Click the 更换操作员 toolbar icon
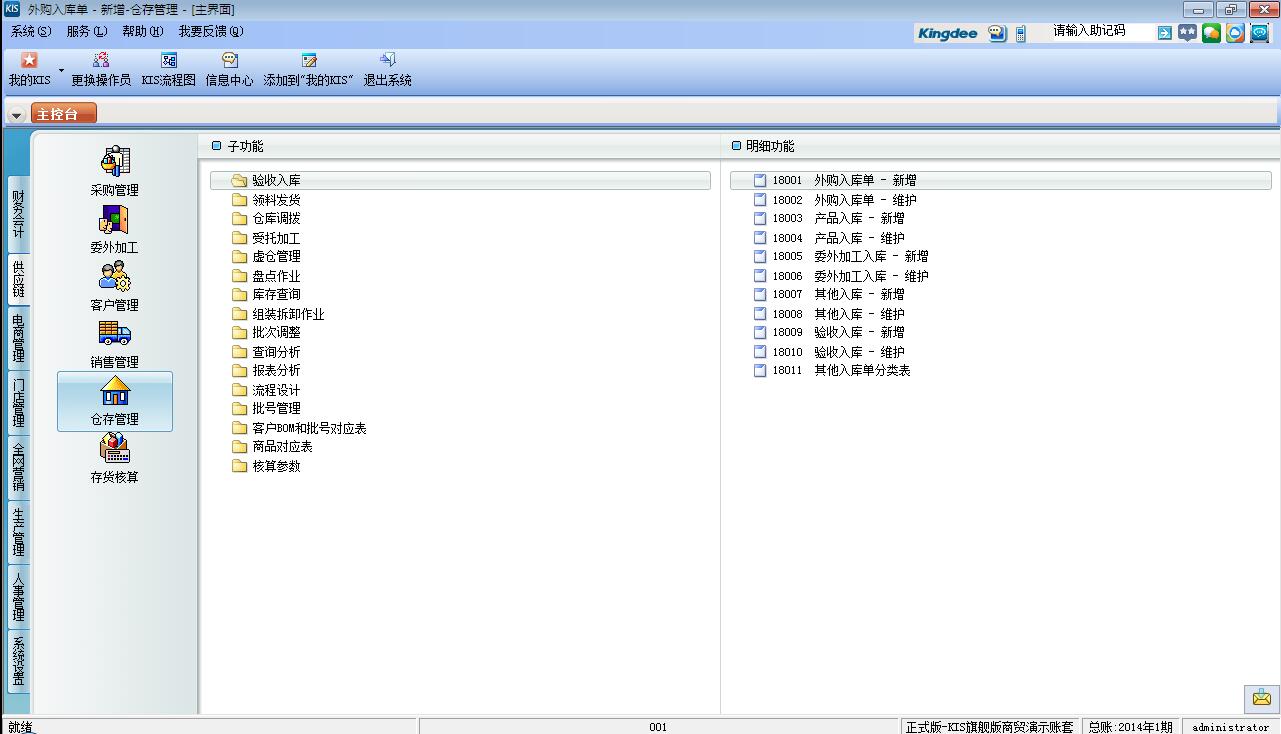This screenshot has height=734, width=1281. pos(101,61)
